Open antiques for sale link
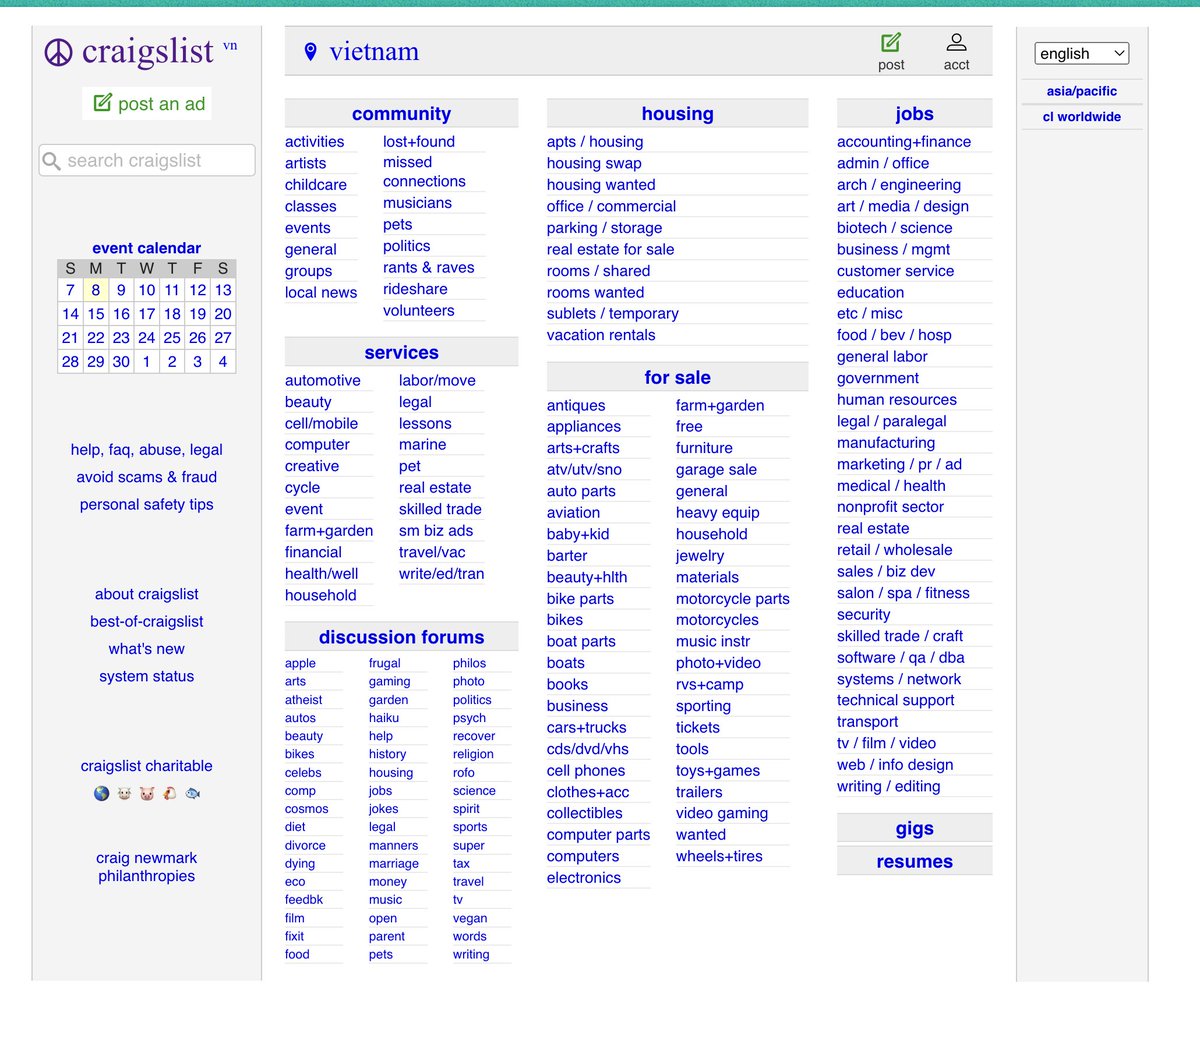This screenshot has height=1054, width=1200. pos(576,405)
